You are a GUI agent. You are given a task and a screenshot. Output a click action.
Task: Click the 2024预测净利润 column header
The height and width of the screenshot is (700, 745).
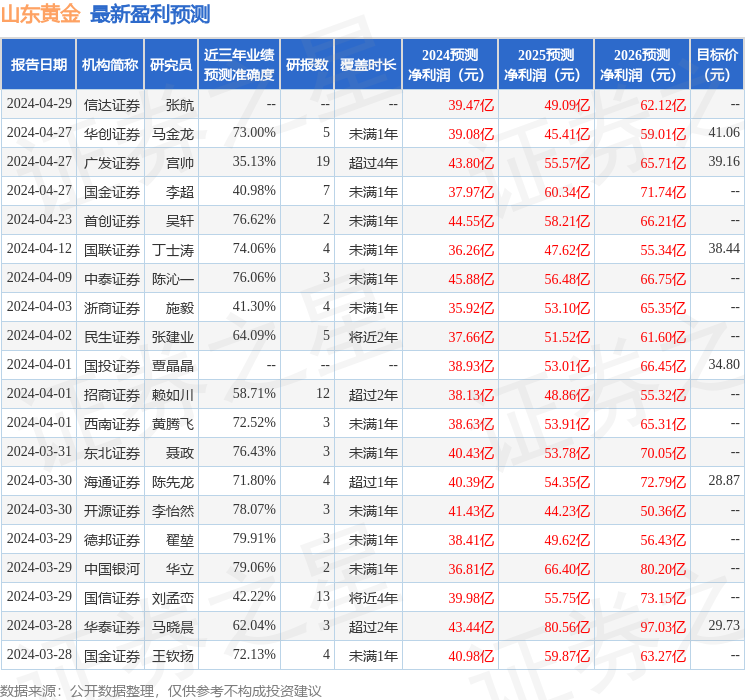(450, 65)
